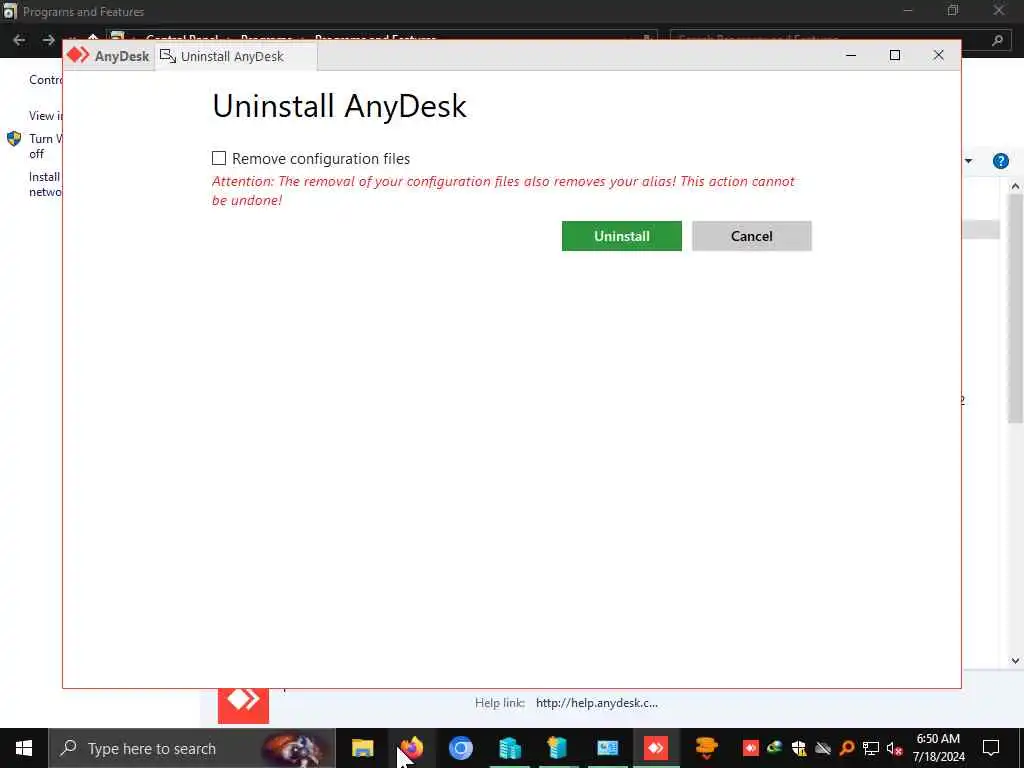Image resolution: width=1024 pixels, height=768 pixels.
Task: Close the AnyDesk uninstall window
Action: [938, 56]
